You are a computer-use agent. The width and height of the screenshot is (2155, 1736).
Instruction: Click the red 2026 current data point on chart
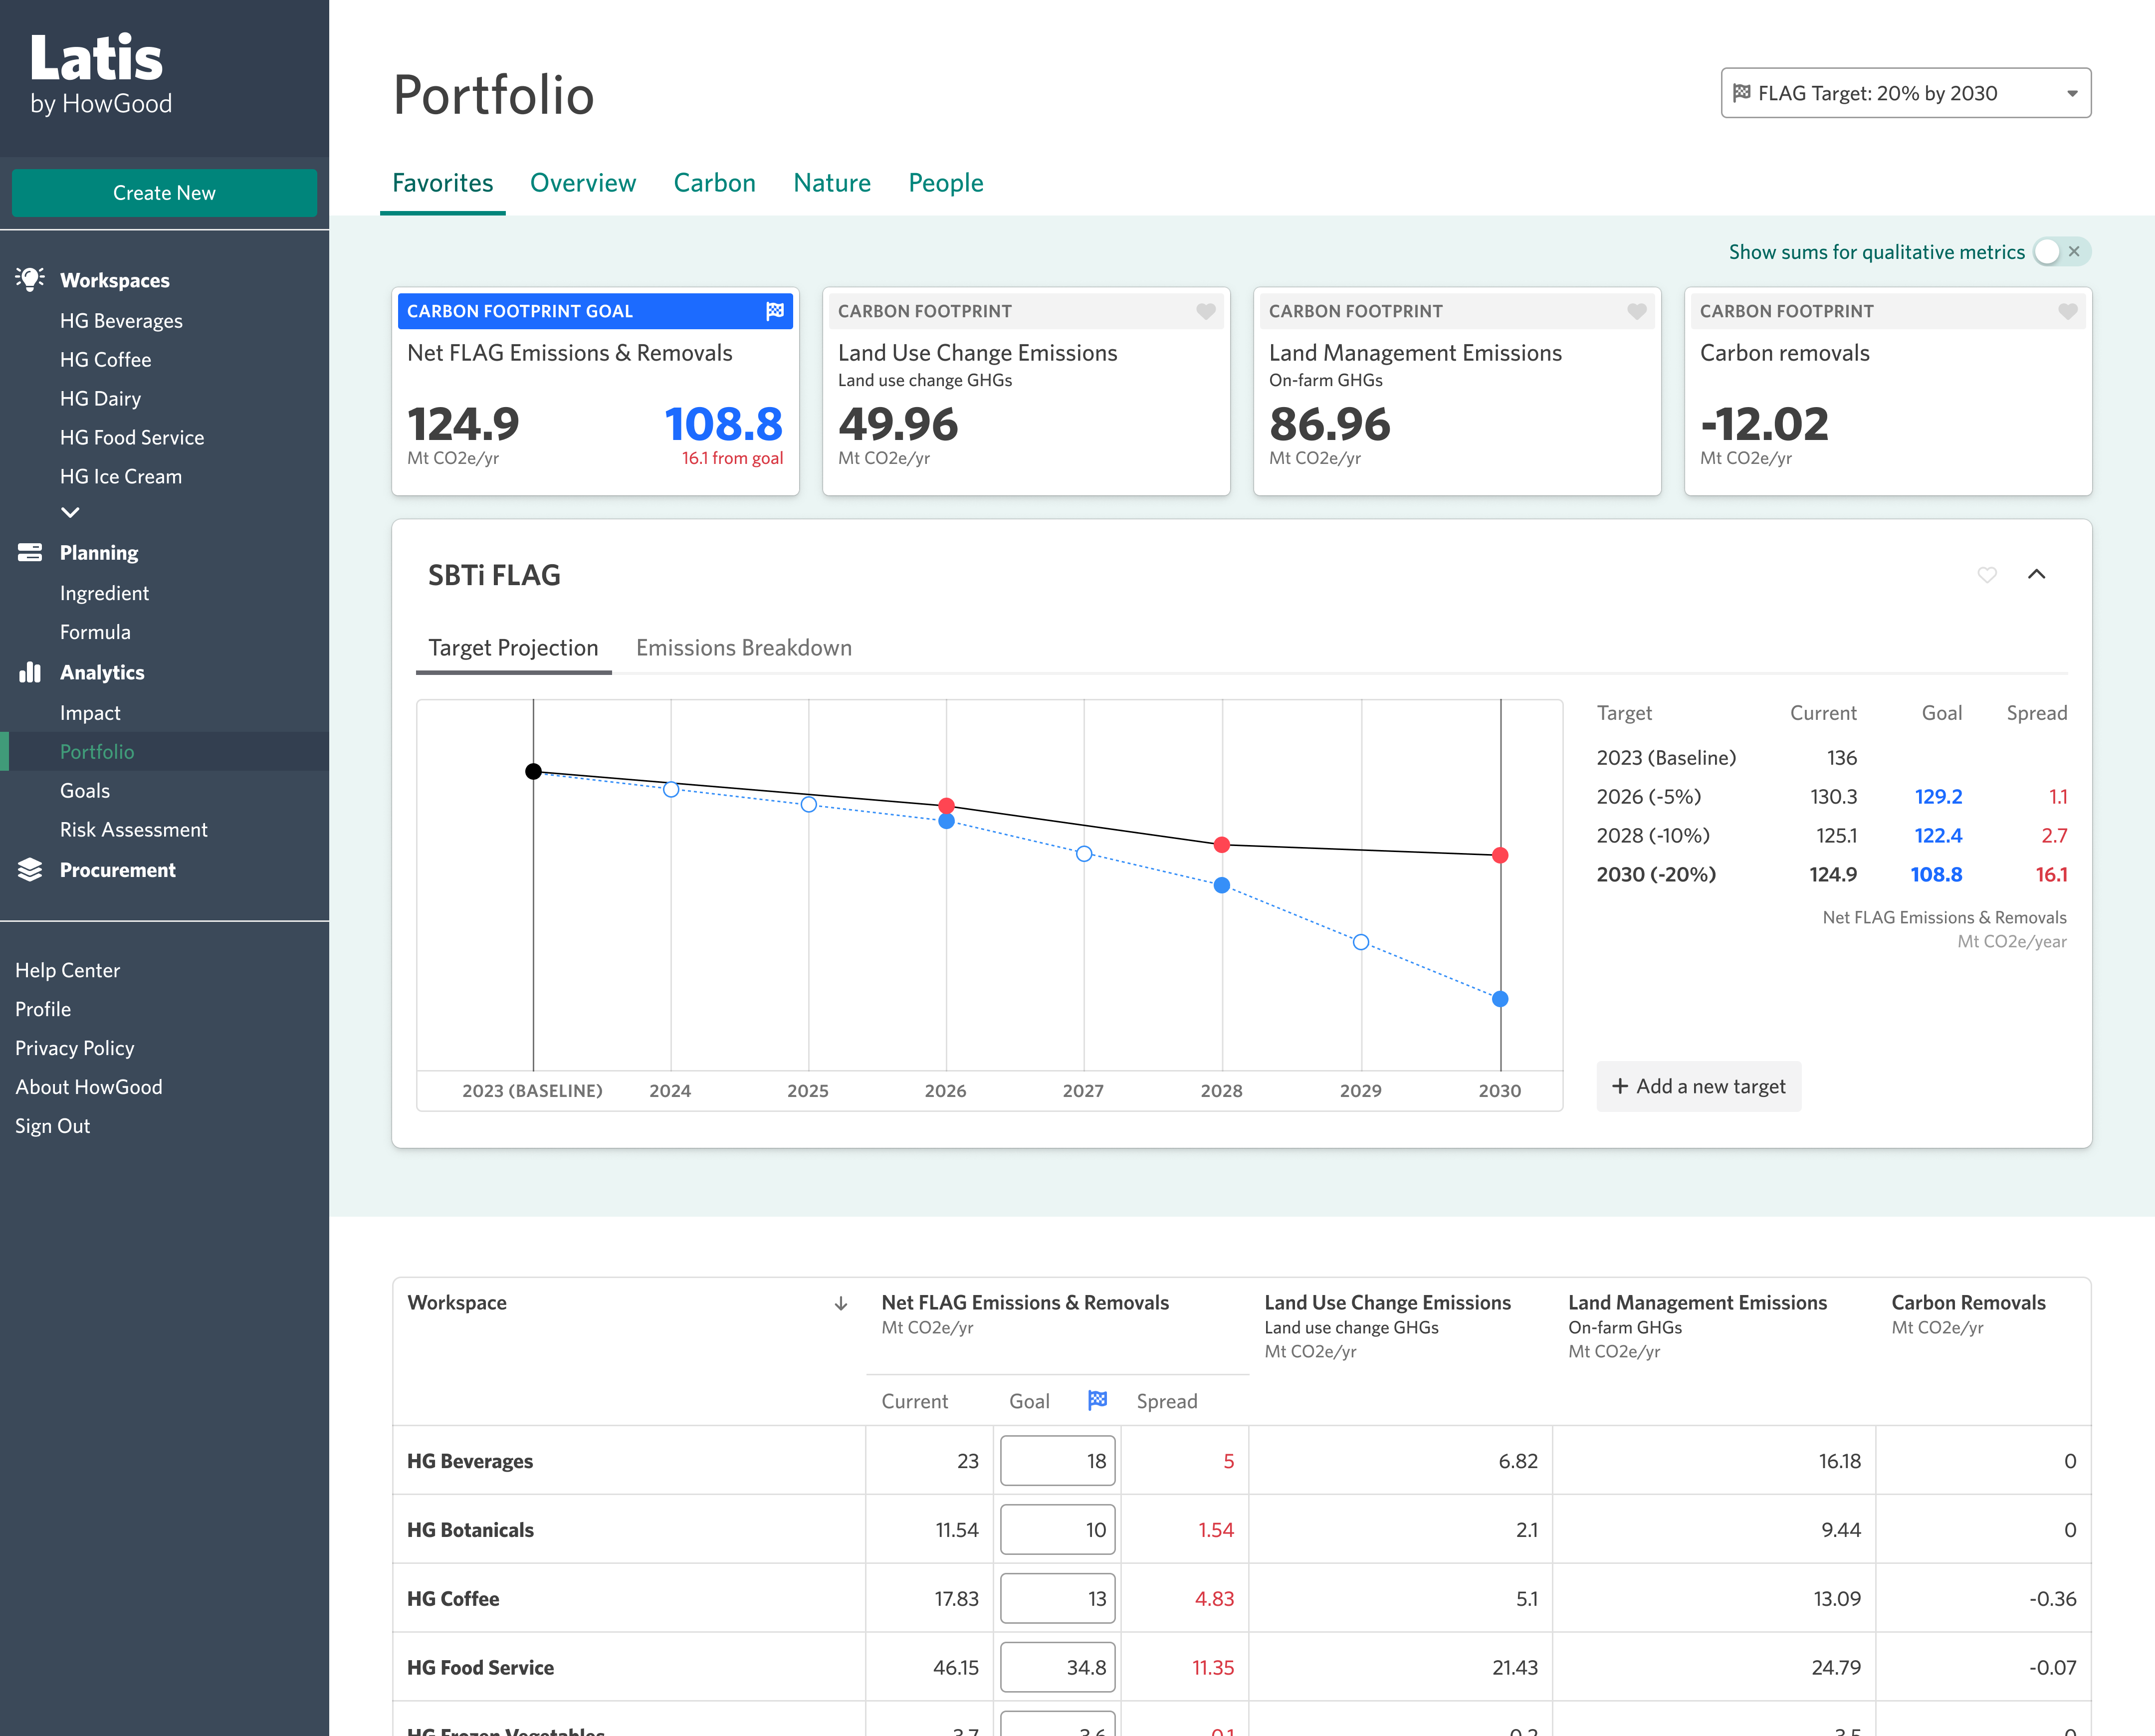click(x=946, y=806)
